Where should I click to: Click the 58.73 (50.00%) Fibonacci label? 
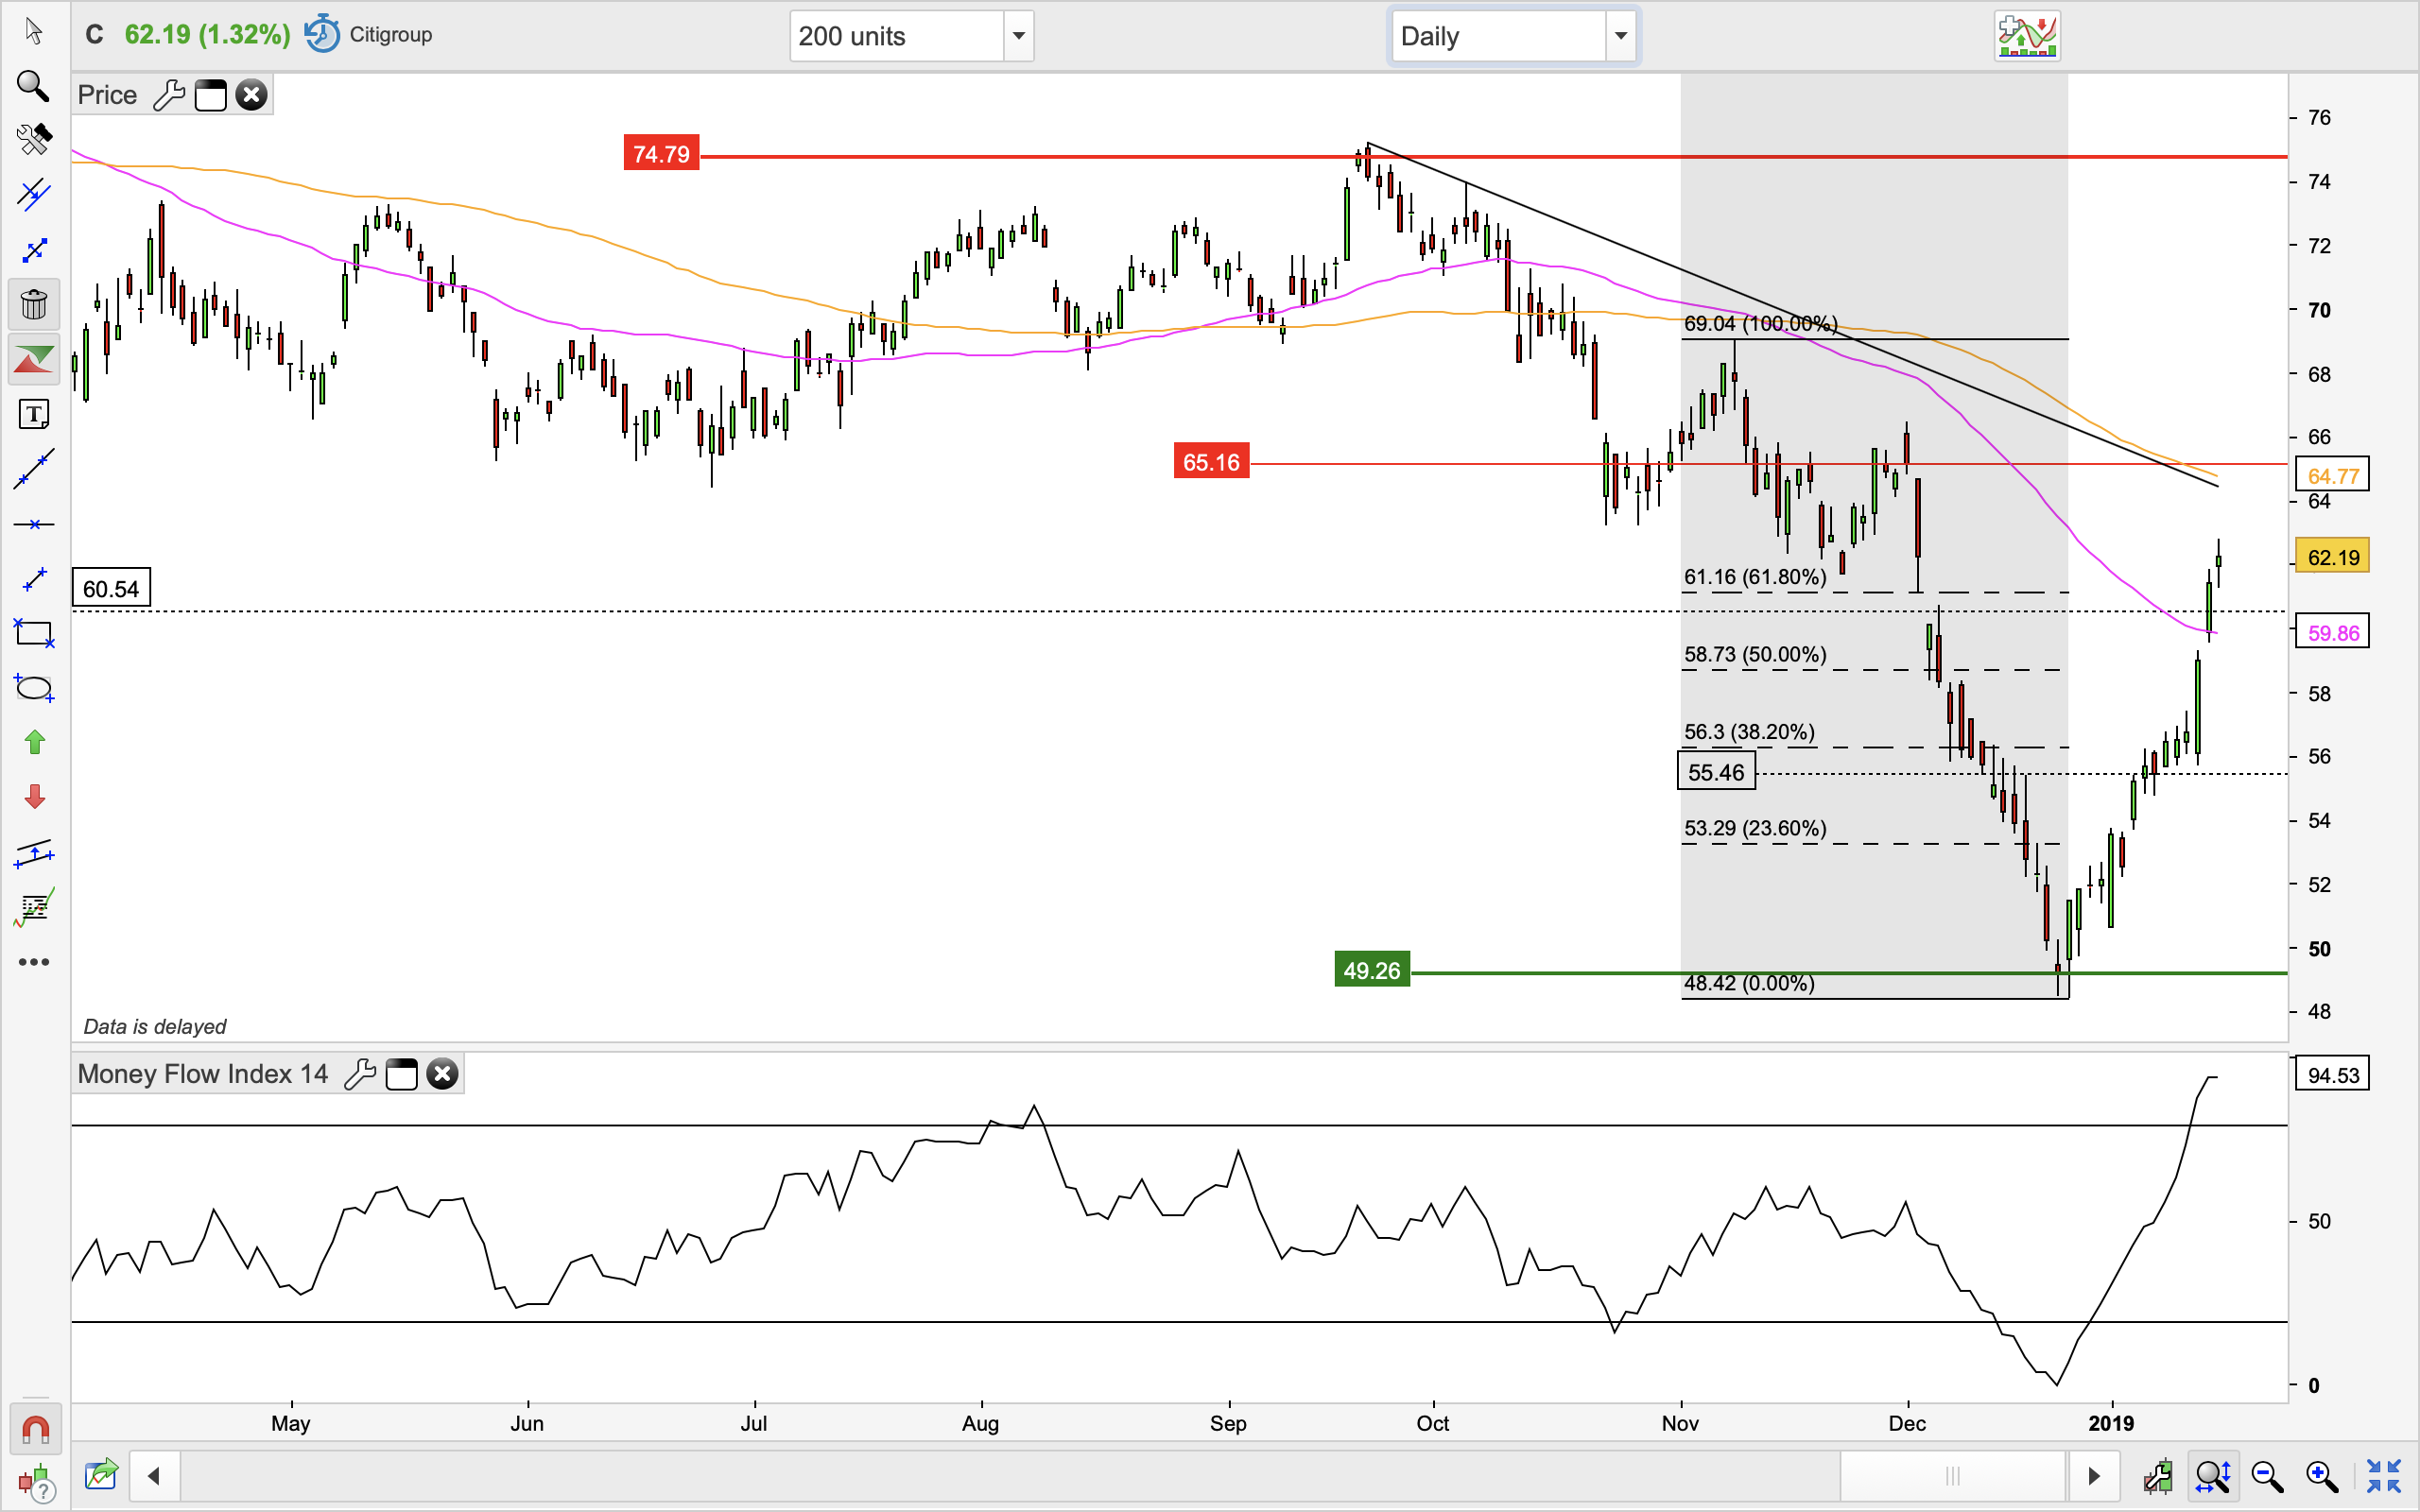coord(1755,655)
